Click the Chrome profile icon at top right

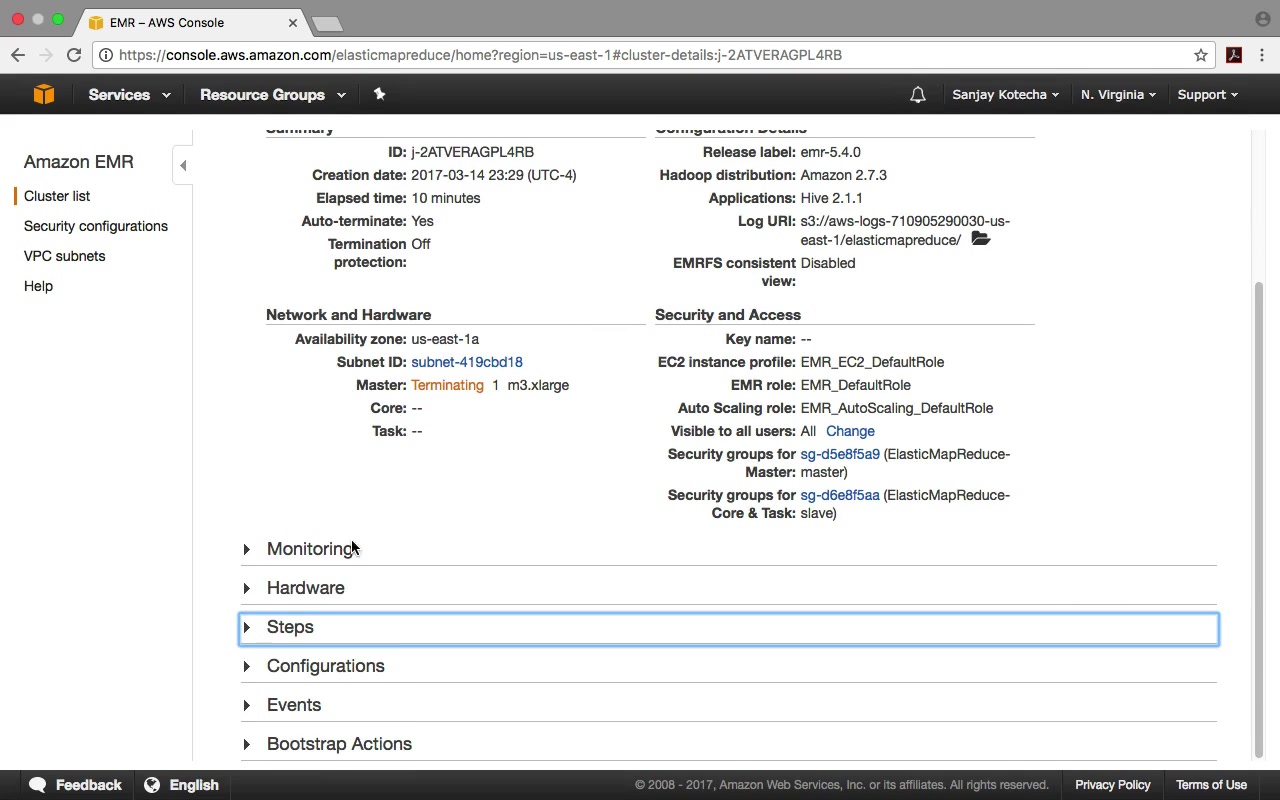1262,19
